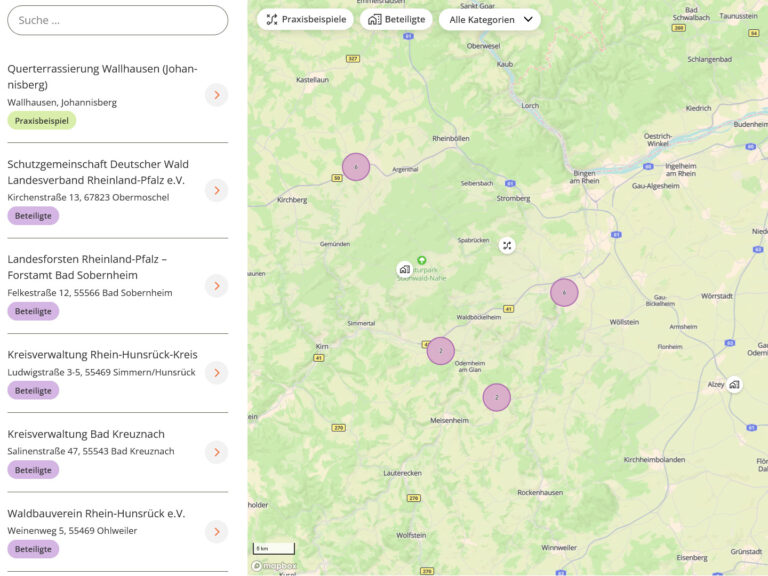Click cluster marker east of Meisenheim

pyautogui.click(x=497, y=397)
